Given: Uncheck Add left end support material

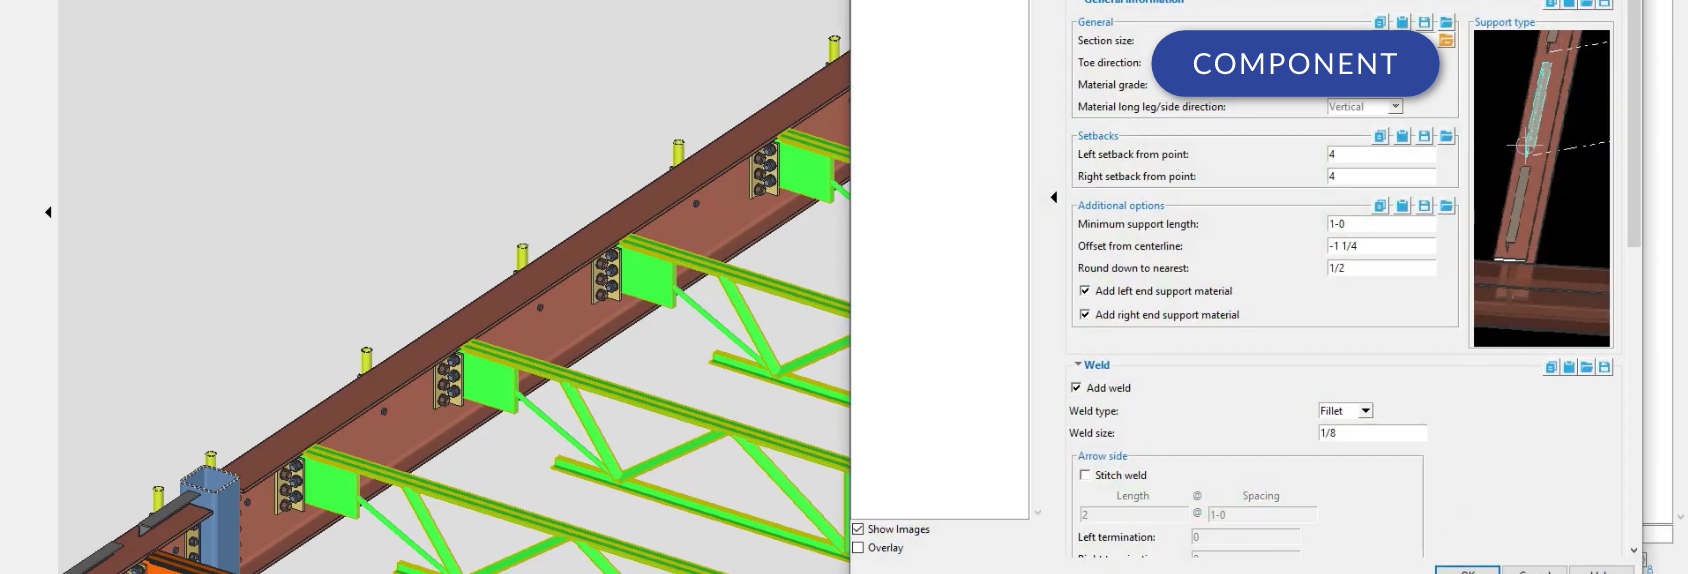Looking at the screenshot, I should coord(1085,291).
